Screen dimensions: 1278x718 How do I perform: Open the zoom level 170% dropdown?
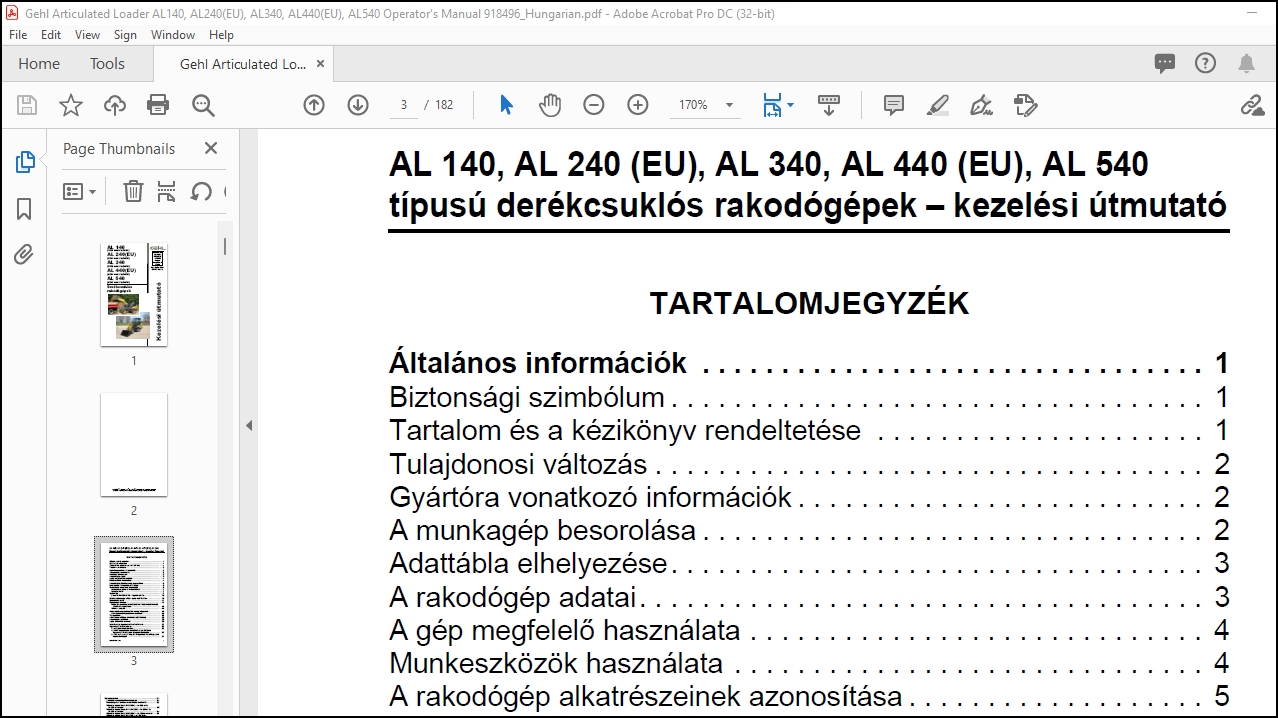click(x=707, y=105)
